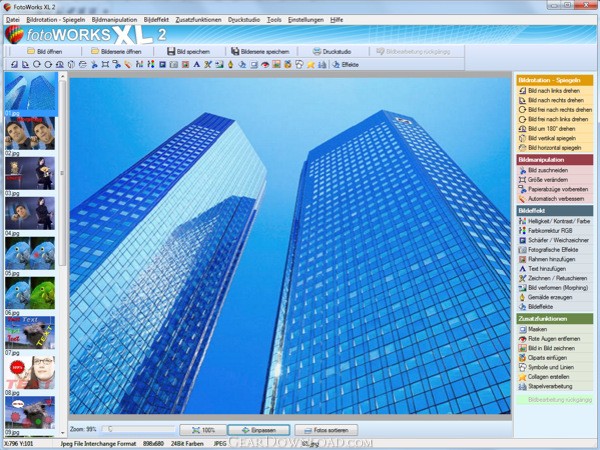Select thumbnail 02.jpg
600x450 pixels.
[x=30, y=133]
